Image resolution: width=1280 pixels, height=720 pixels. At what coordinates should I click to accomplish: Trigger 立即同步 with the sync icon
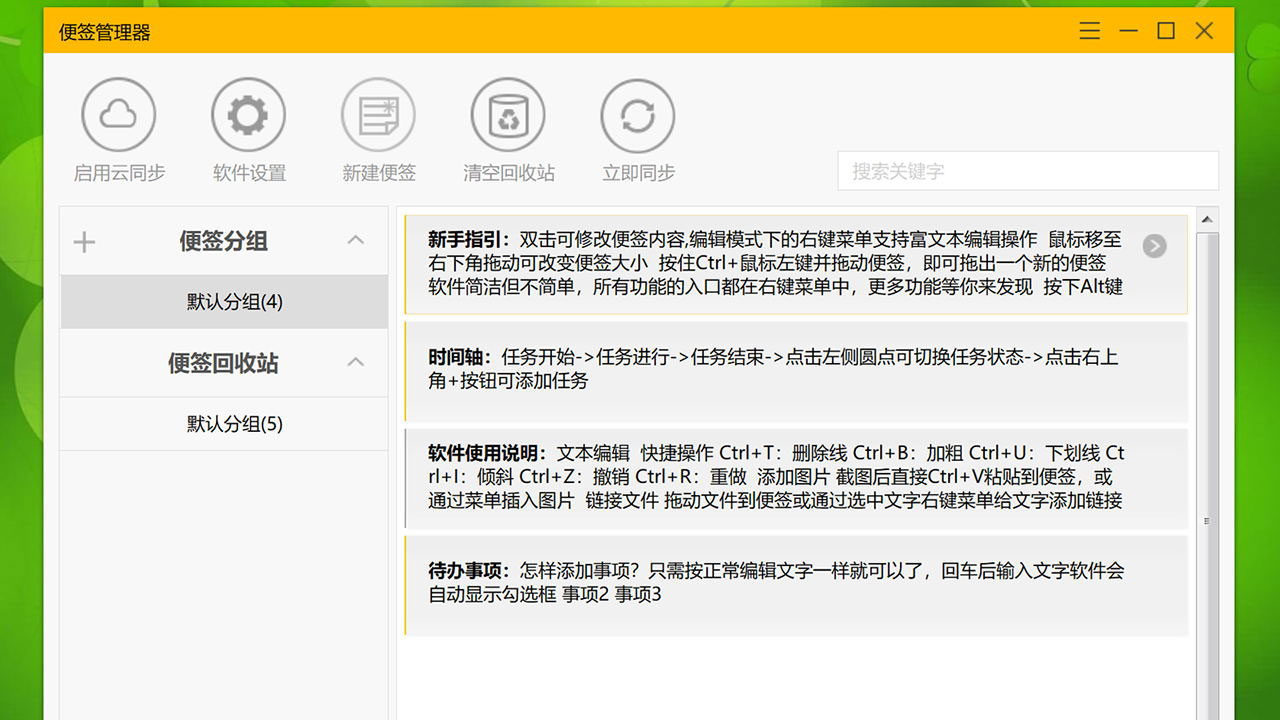pyautogui.click(x=637, y=113)
